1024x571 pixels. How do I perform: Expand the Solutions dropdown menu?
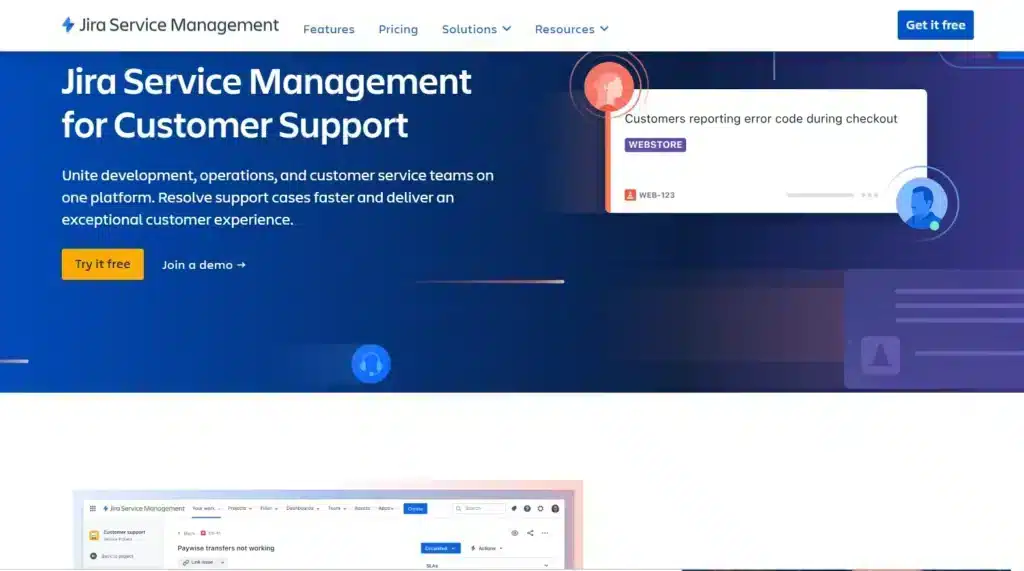click(476, 29)
